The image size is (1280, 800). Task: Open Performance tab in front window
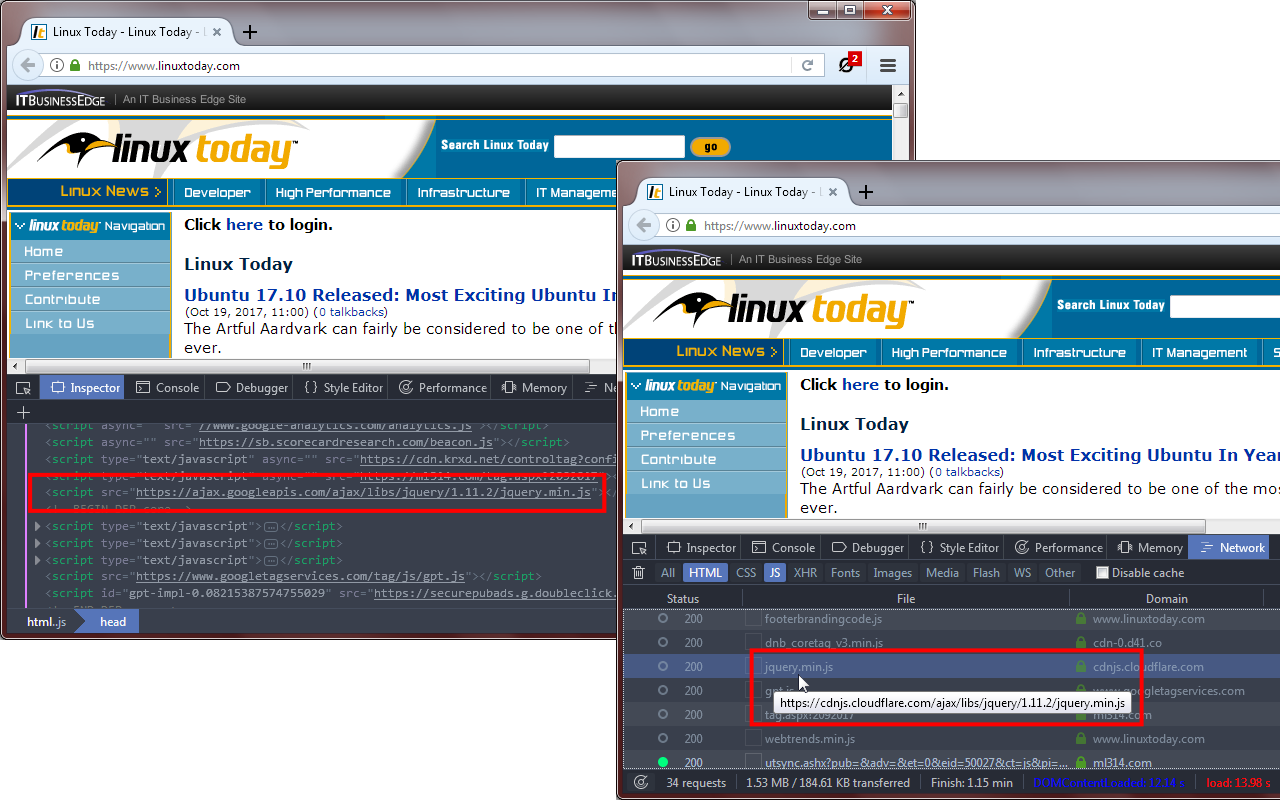1058,548
